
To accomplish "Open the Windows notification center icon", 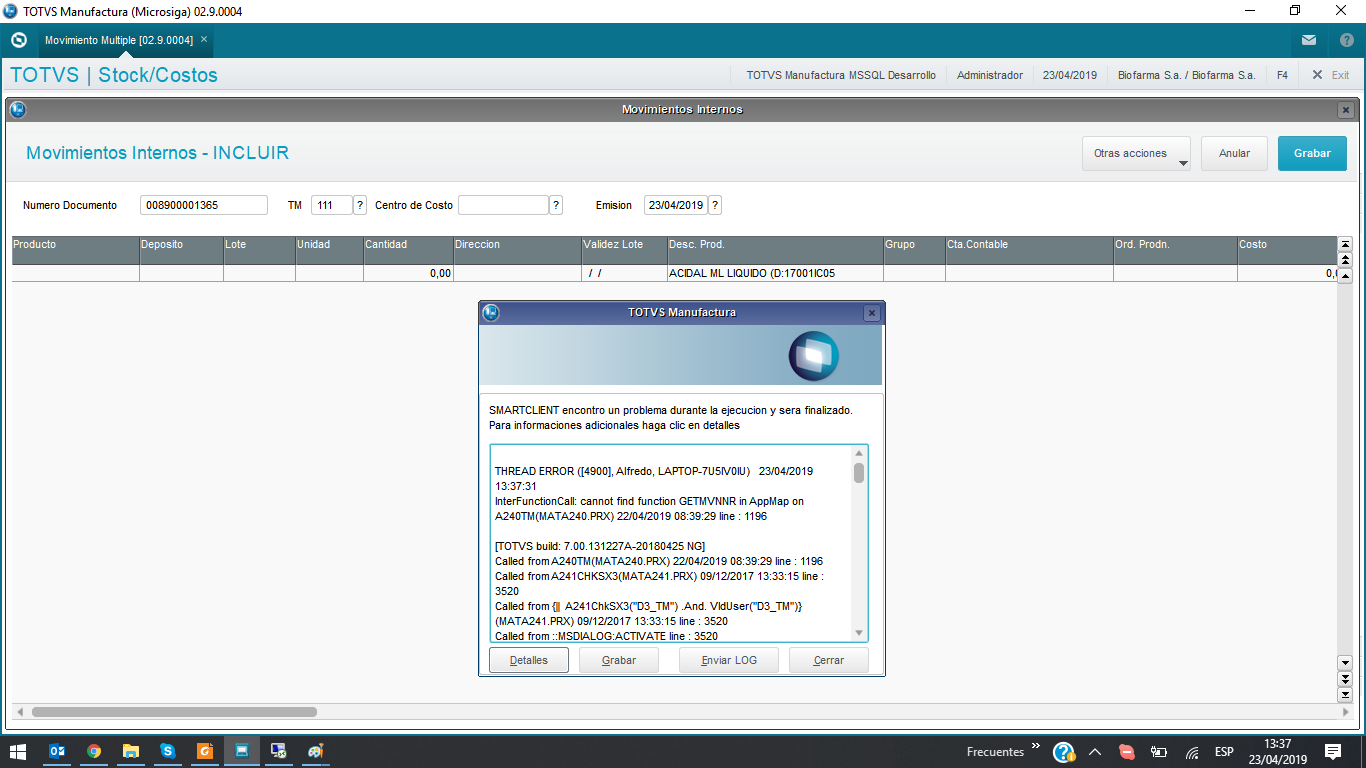I will tap(1333, 751).
